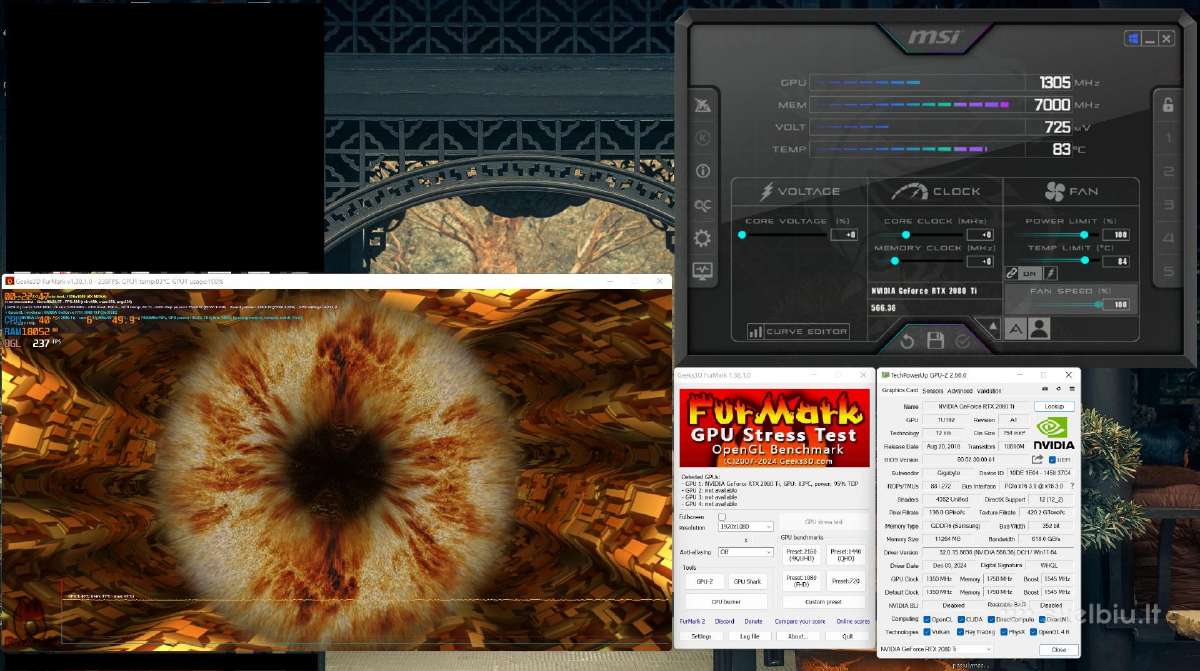Select the Graphics Card tab in GPU-Z
The height and width of the screenshot is (671, 1200).
[899, 389]
